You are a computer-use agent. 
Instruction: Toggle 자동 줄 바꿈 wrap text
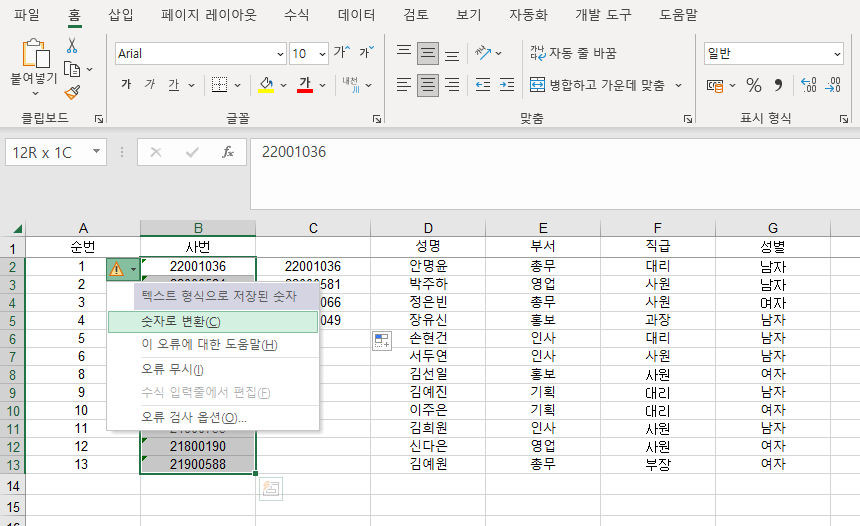(x=573, y=53)
